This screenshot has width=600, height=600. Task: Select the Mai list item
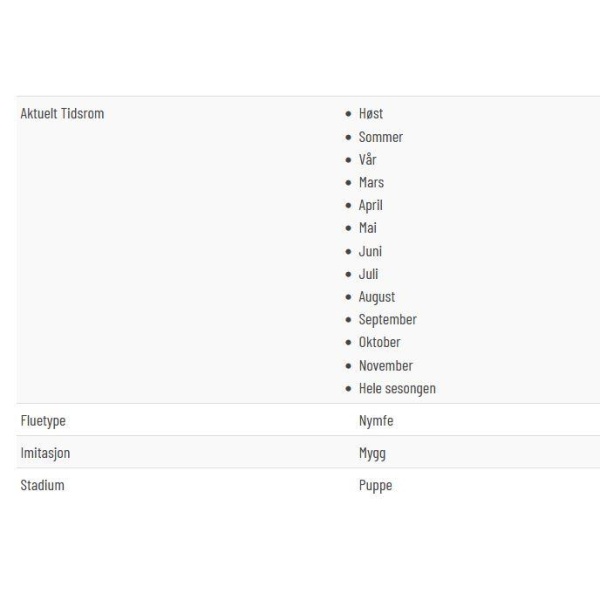[x=368, y=228]
